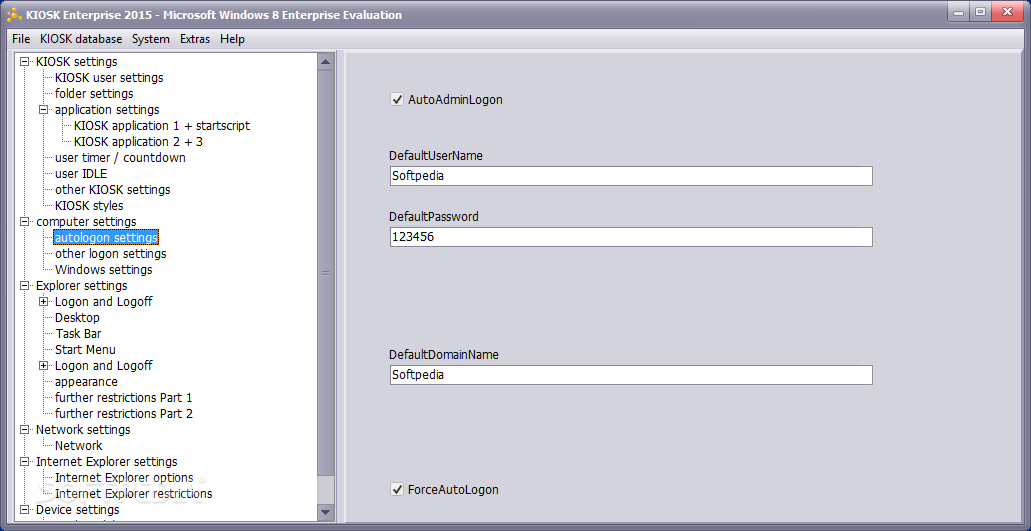1031x531 pixels.
Task: Collapse the KIOSK settings tree node
Action: point(25,62)
